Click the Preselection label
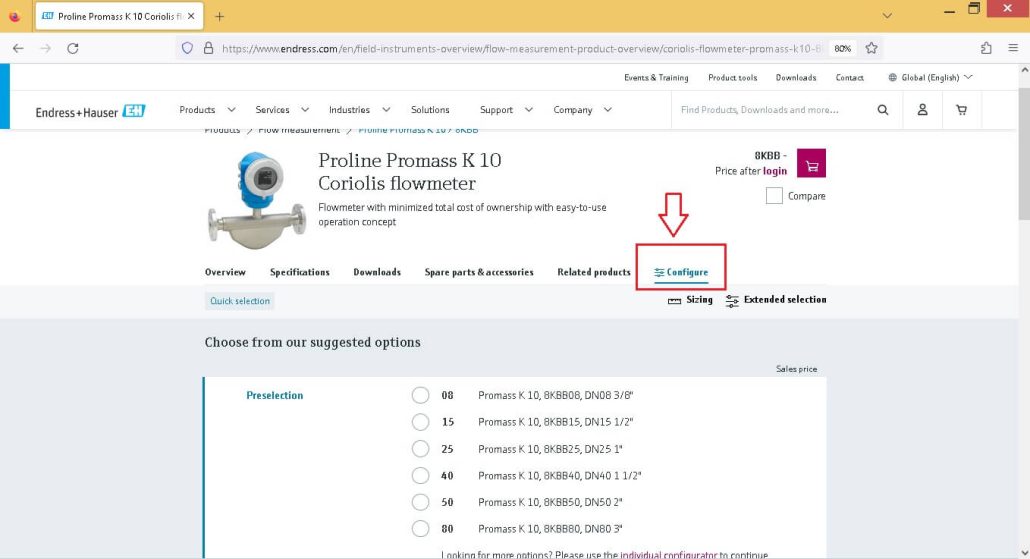Image resolution: width=1030 pixels, height=559 pixels. pos(275,395)
